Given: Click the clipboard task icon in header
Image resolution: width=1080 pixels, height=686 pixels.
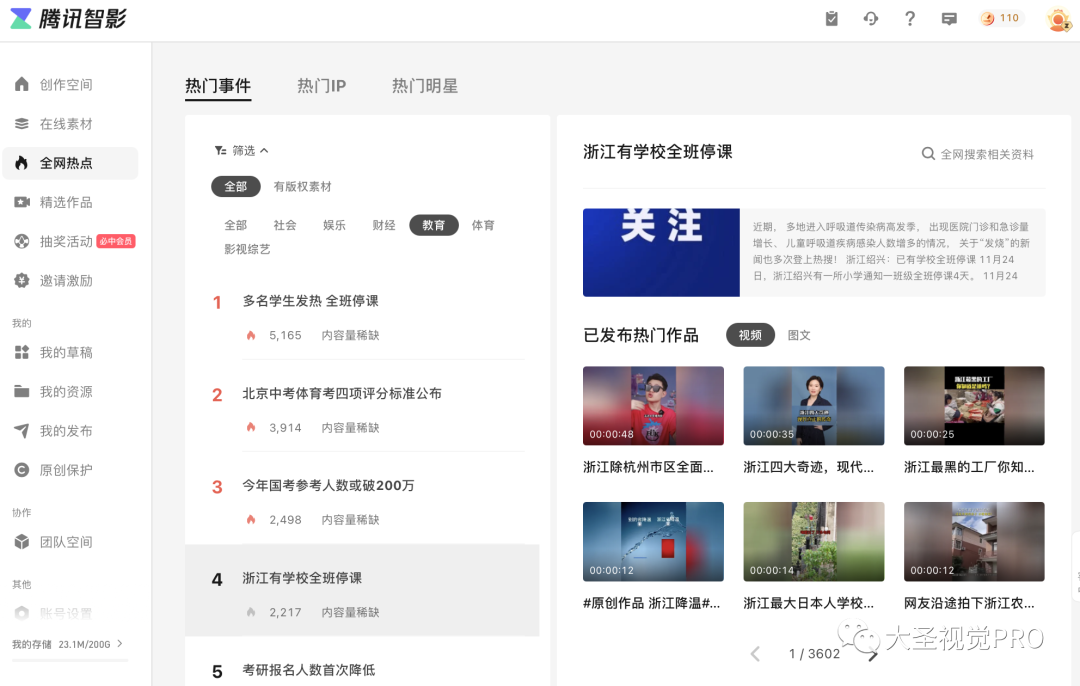Looking at the screenshot, I should 831,19.
